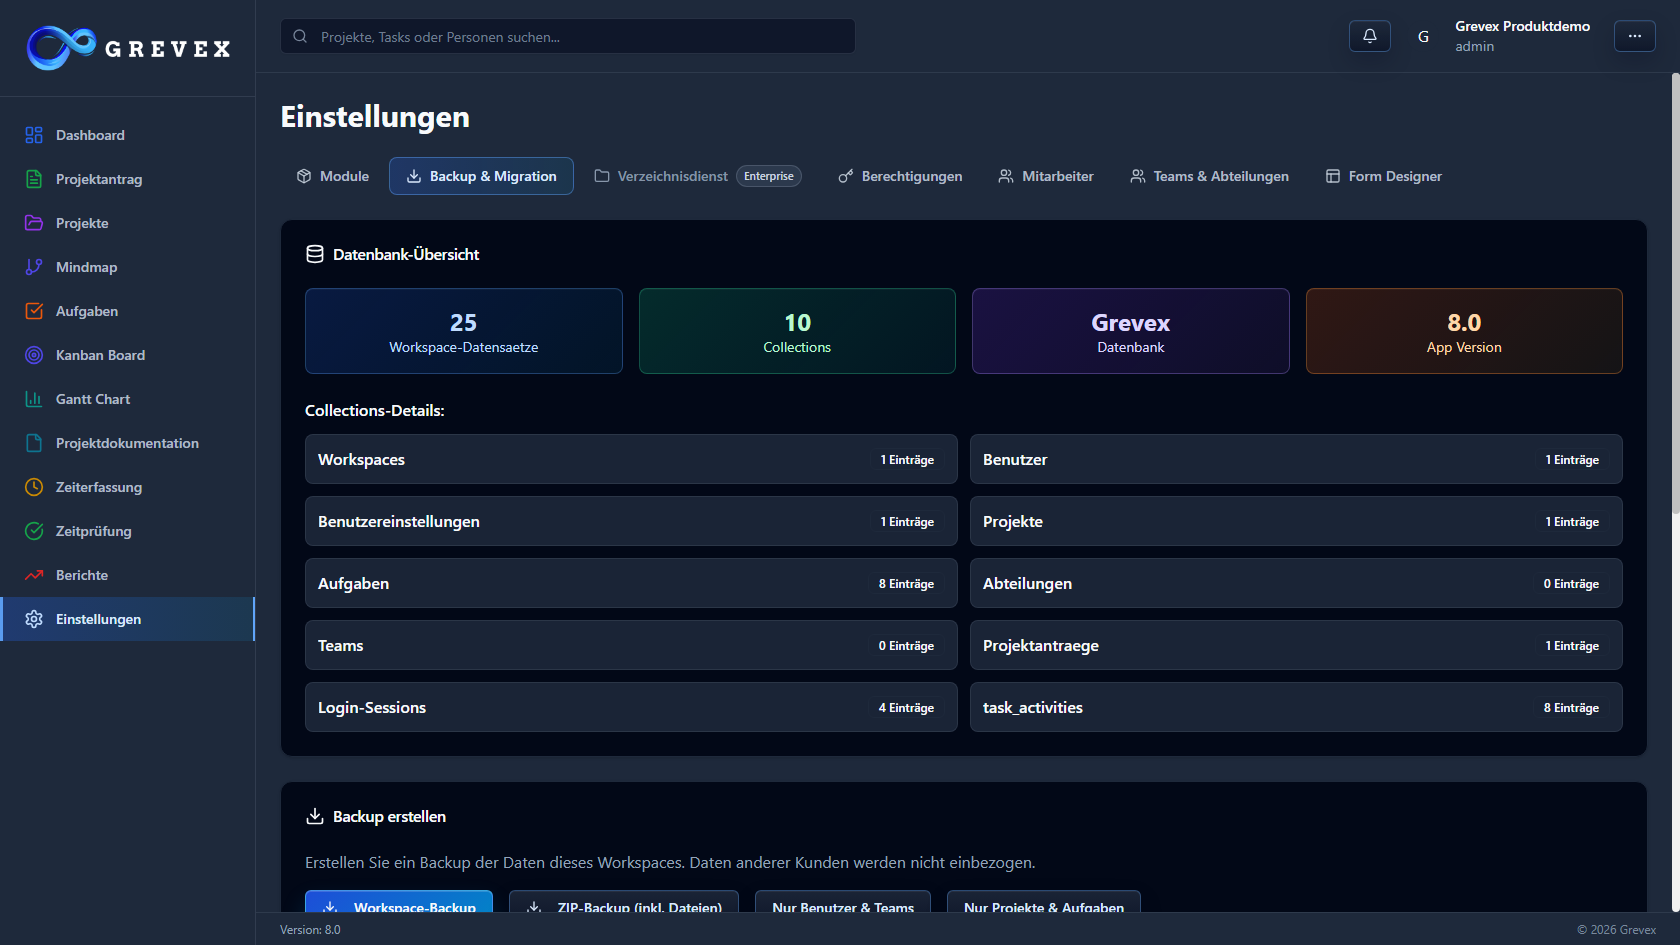Click the Backup erstellen download icon
The image size is (1680, 945).
tap(315, 816)
